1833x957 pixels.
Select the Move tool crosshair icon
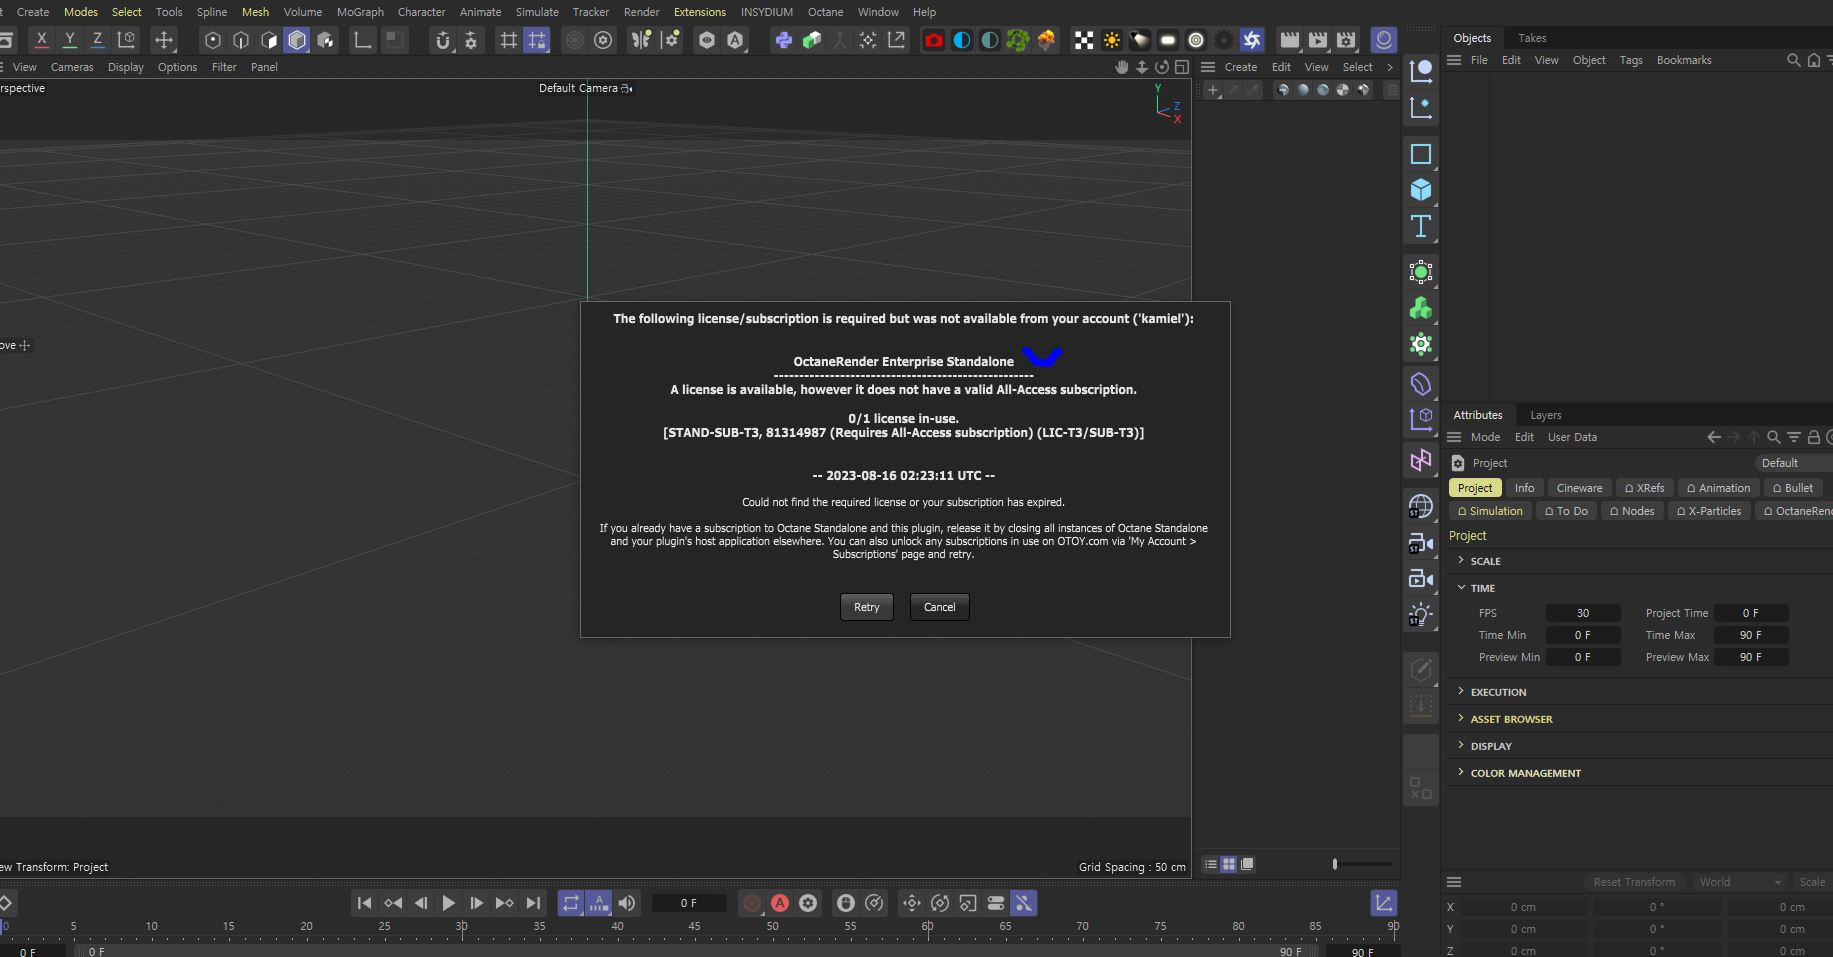(x=164, y=40)
